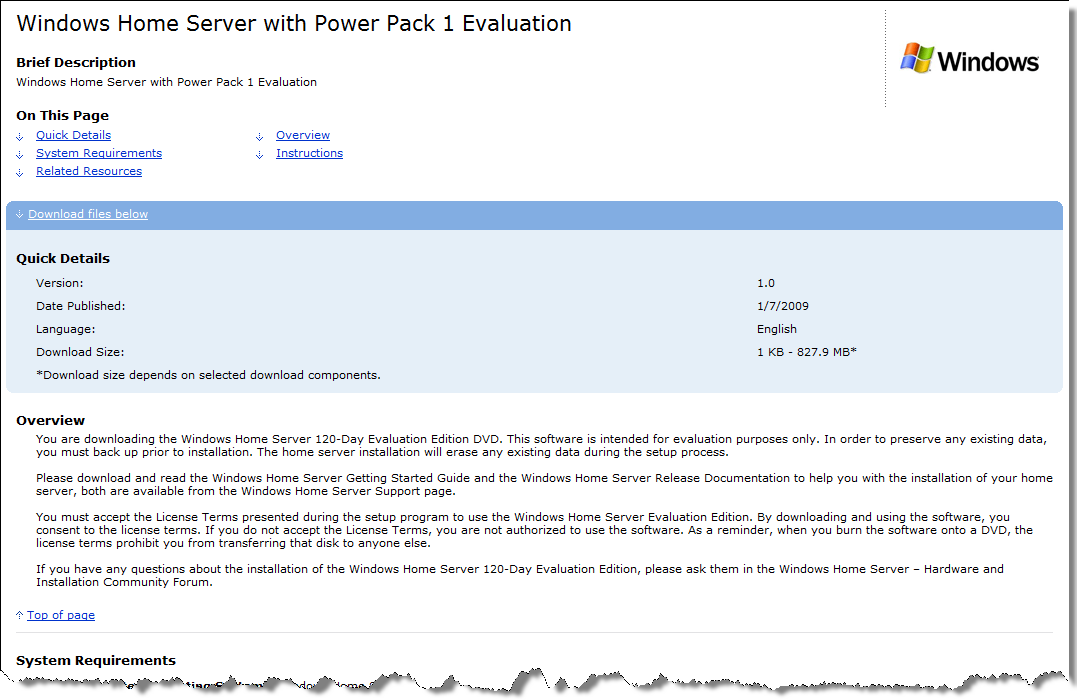Click the paragraph starting 'If you have any questions'

click(x=520, y=576)
